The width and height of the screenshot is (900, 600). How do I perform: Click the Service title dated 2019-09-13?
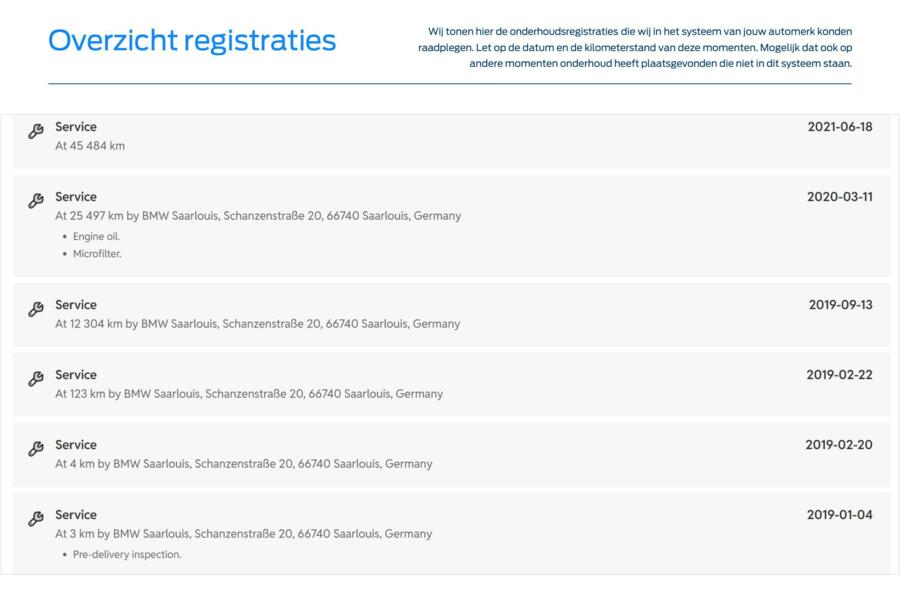[76, 305]
